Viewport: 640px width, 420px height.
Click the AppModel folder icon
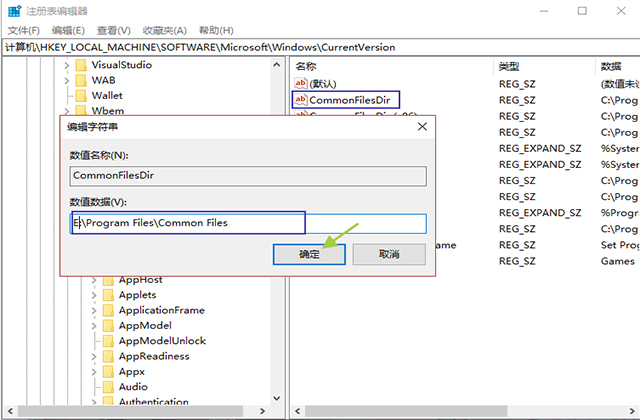[x=107, y=325]
